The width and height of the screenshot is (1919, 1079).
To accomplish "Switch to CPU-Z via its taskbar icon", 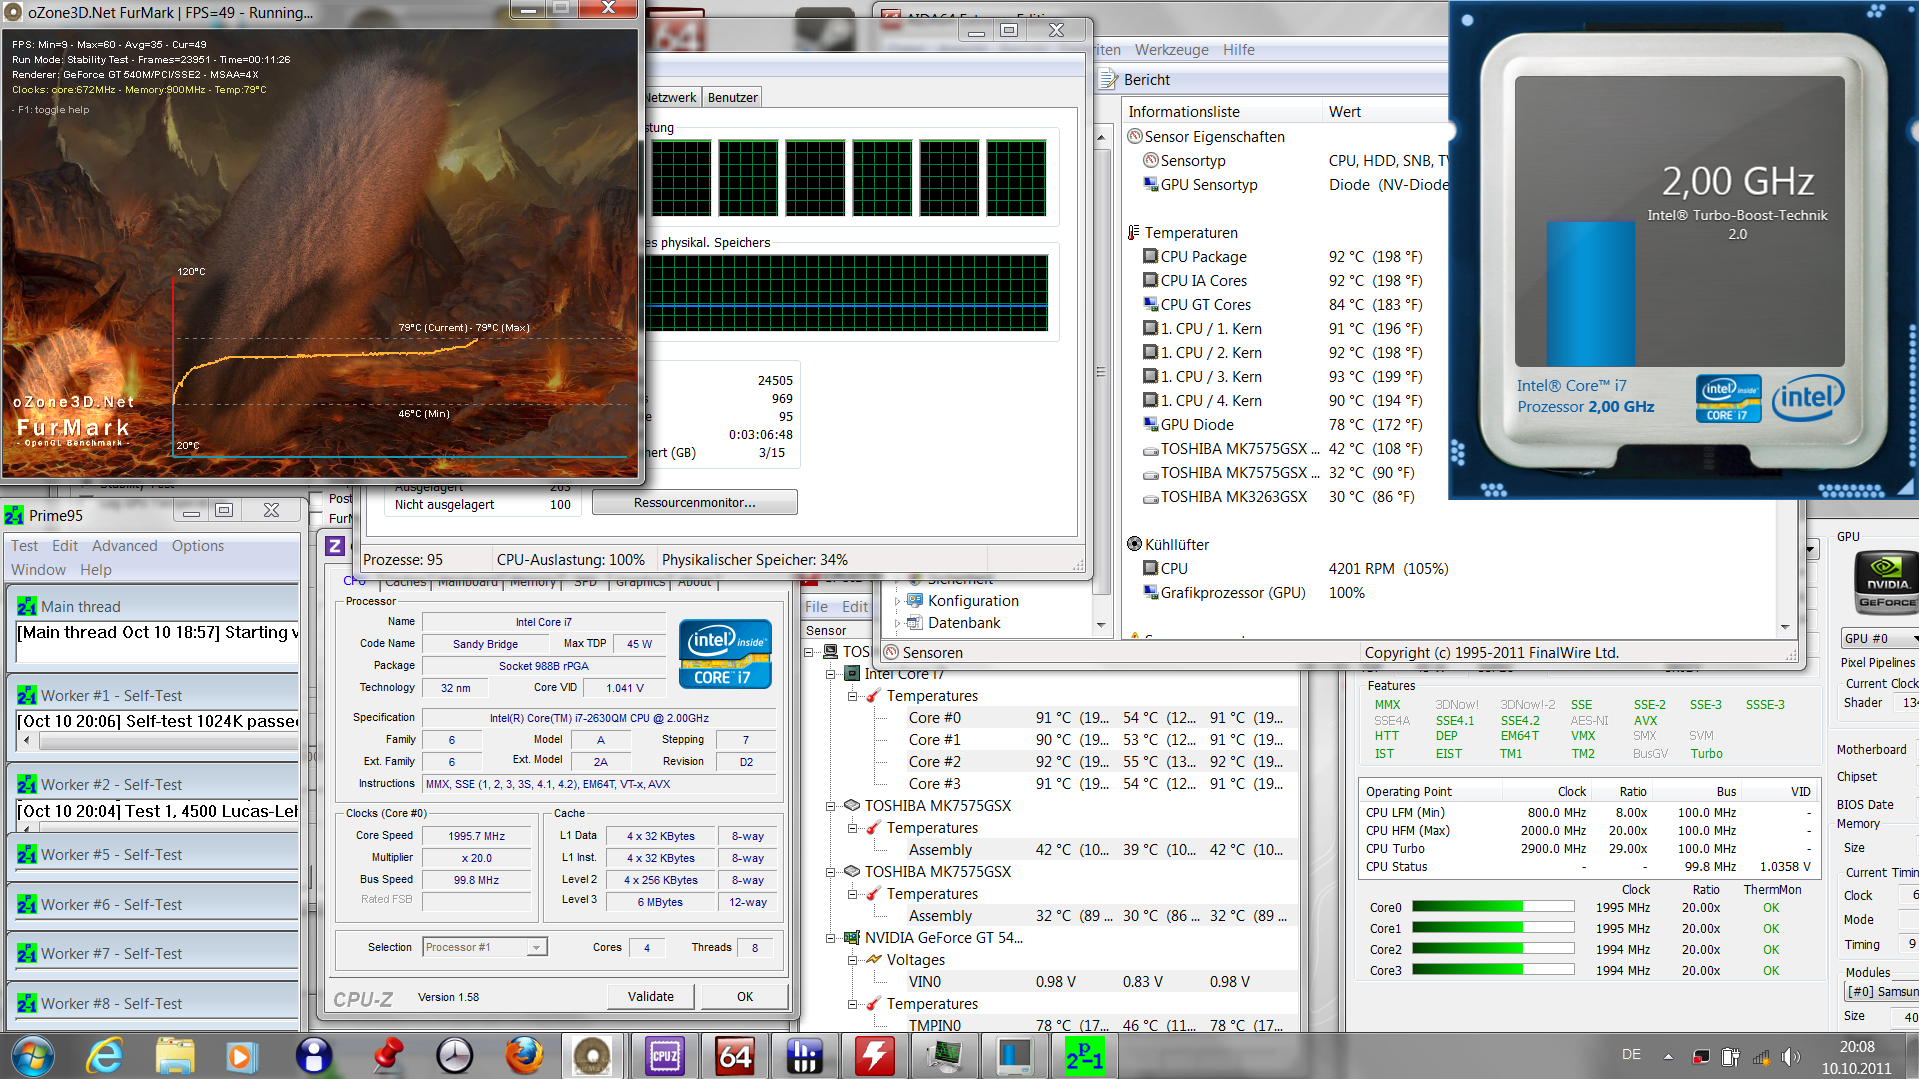I will (665, 1056).
